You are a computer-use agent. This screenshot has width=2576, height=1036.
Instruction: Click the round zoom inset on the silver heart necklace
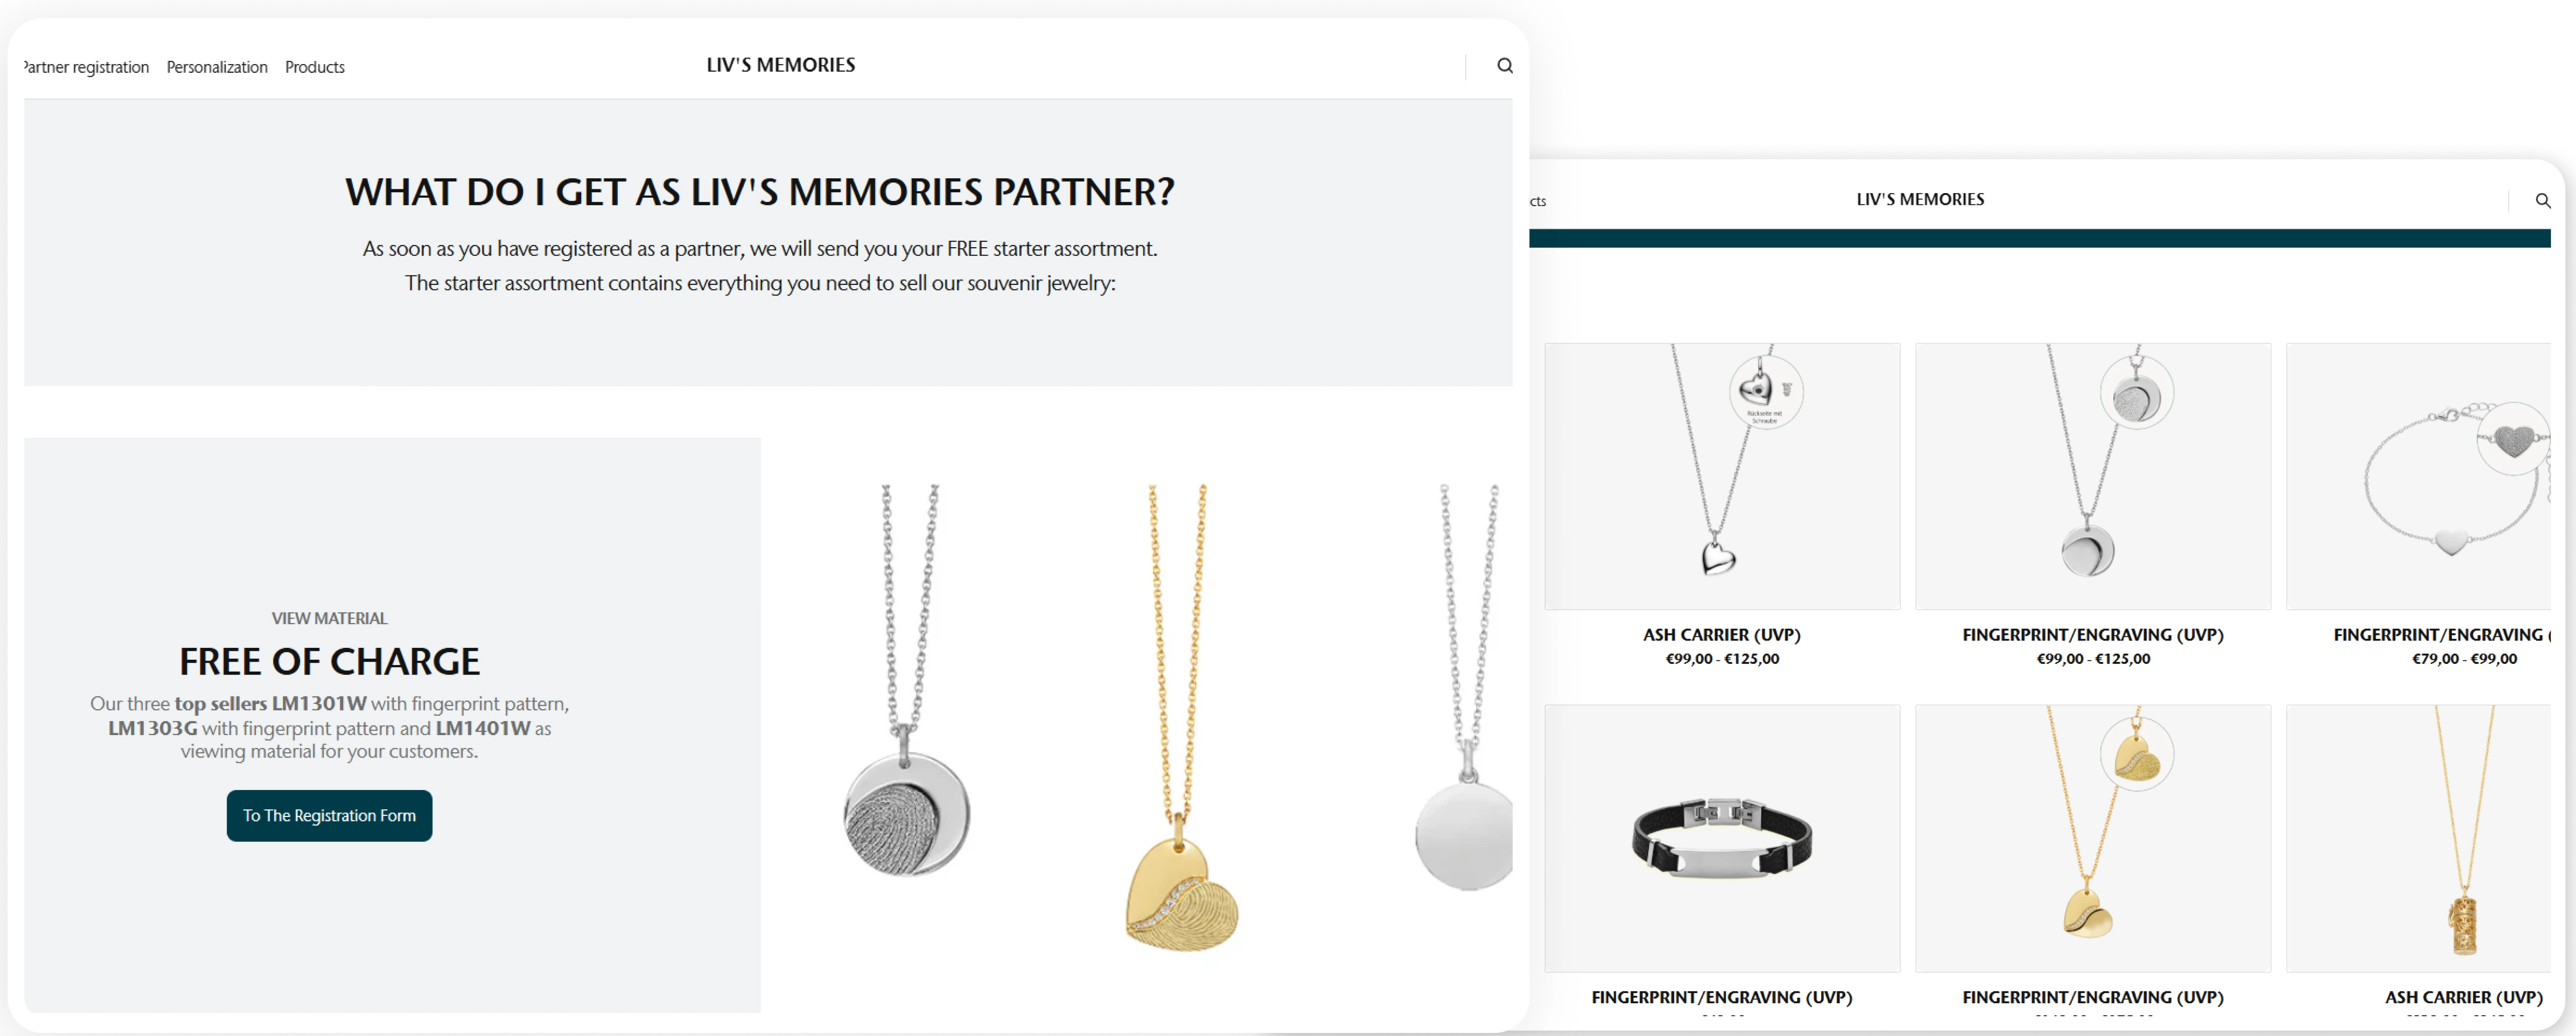click(x=1766, y=392)
